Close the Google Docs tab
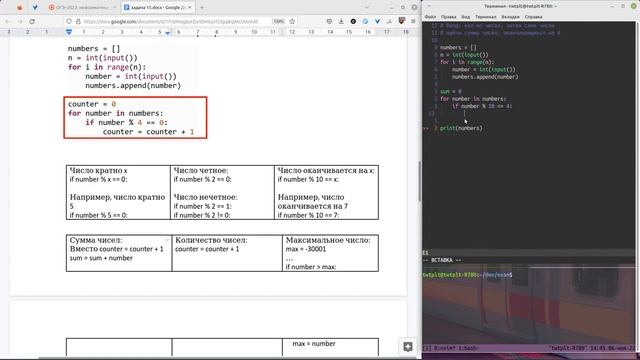The image size is (640, 360). point(190,7)
